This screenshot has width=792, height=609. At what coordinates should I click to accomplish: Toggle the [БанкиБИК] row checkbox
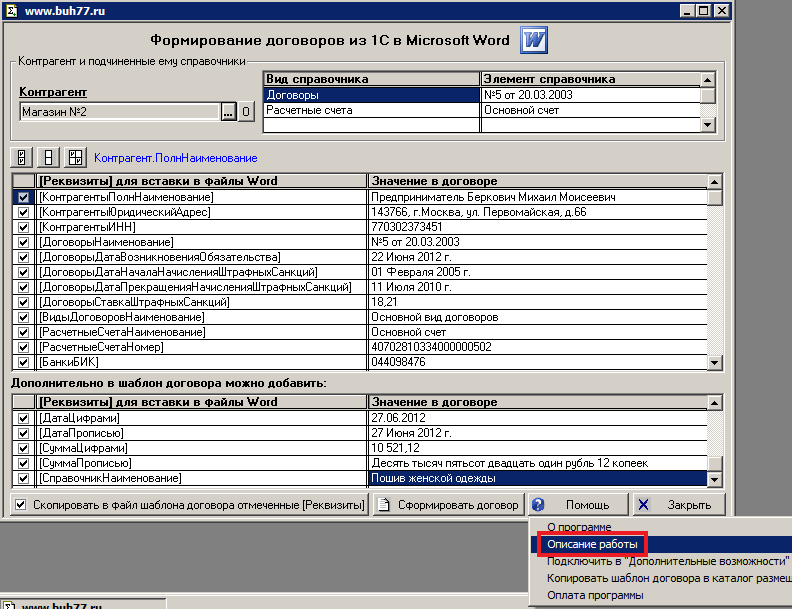23,362
